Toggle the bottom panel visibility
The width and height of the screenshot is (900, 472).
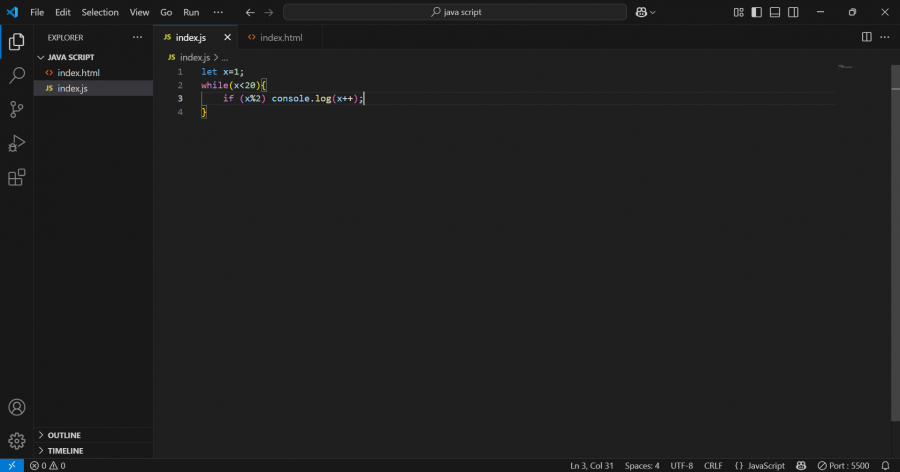(775, 12)
